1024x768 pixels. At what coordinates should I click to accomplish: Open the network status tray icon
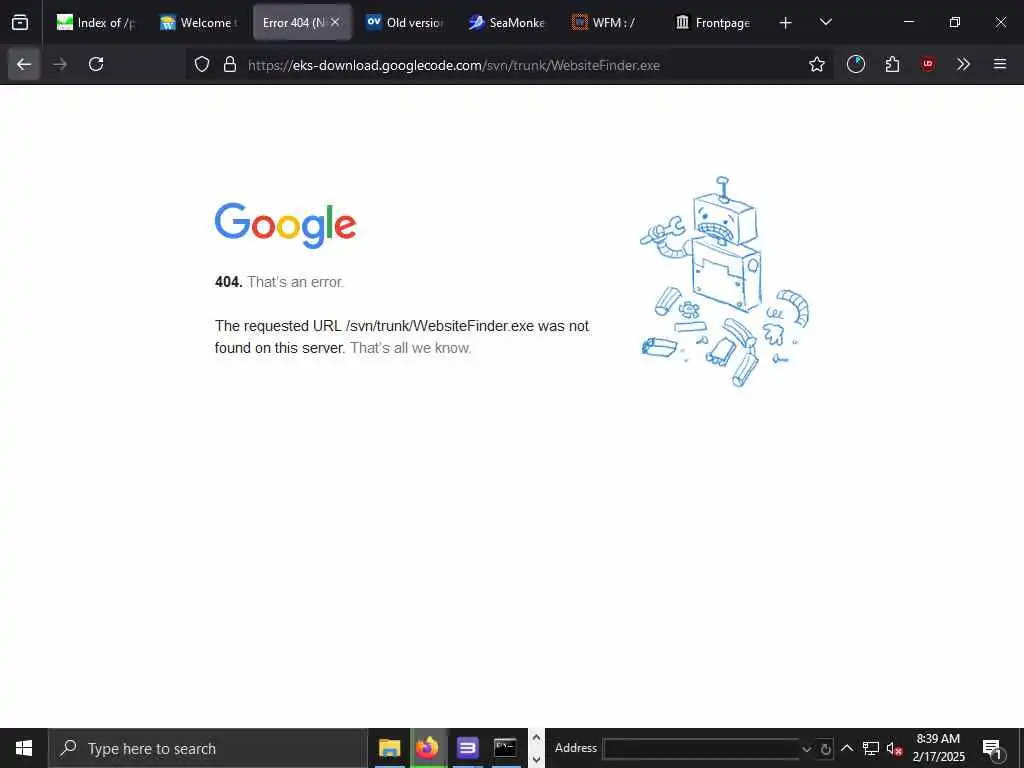(x=871, y=748)
